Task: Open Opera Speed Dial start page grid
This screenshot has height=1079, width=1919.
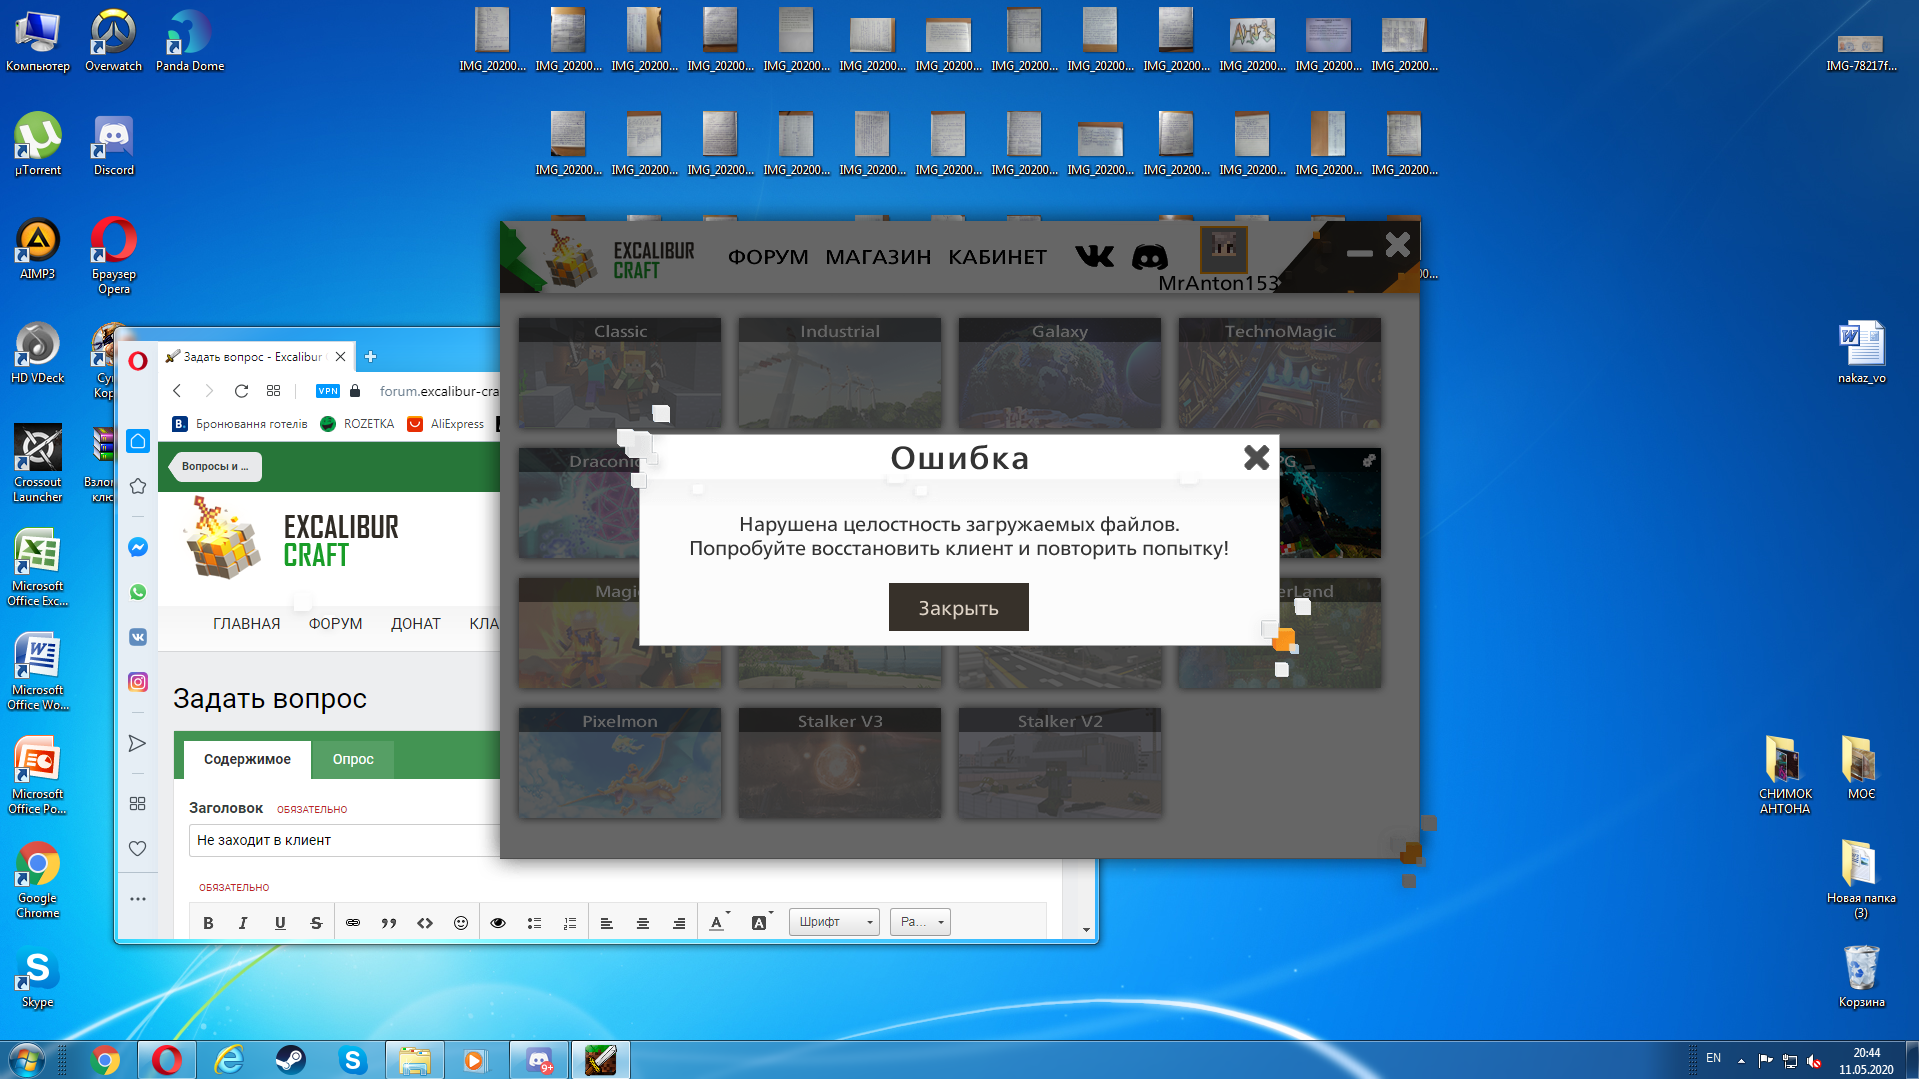Action: click(x=274, y=391)
